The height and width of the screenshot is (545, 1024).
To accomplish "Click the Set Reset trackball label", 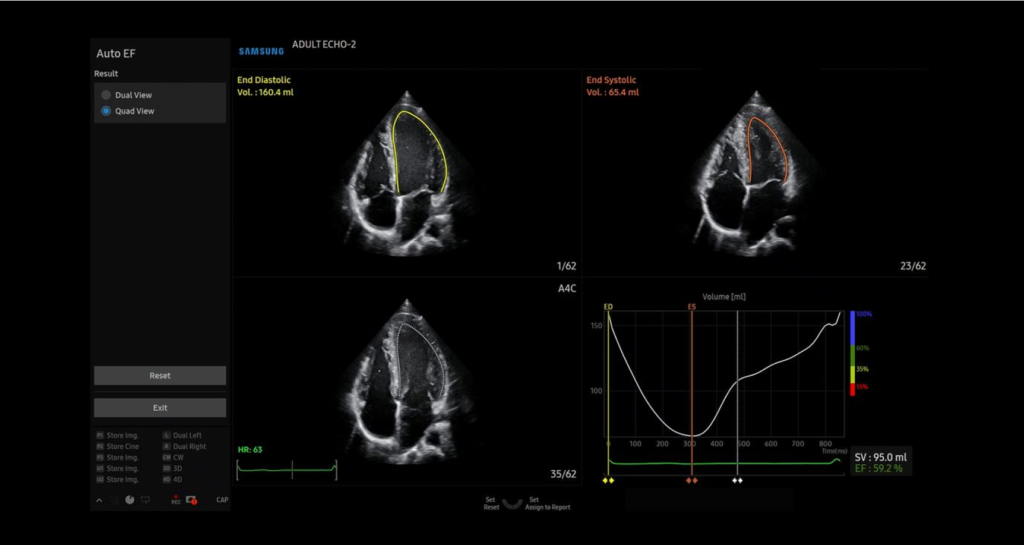I will 492,503.
